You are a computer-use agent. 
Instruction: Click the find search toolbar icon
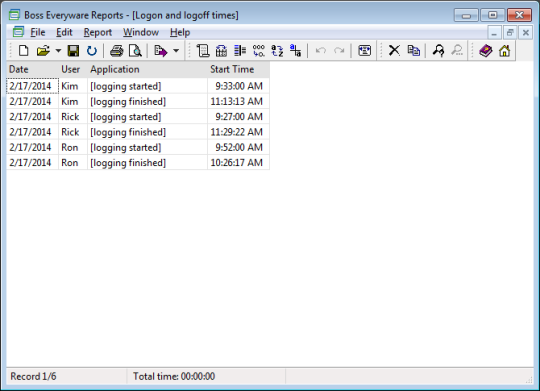438,51
